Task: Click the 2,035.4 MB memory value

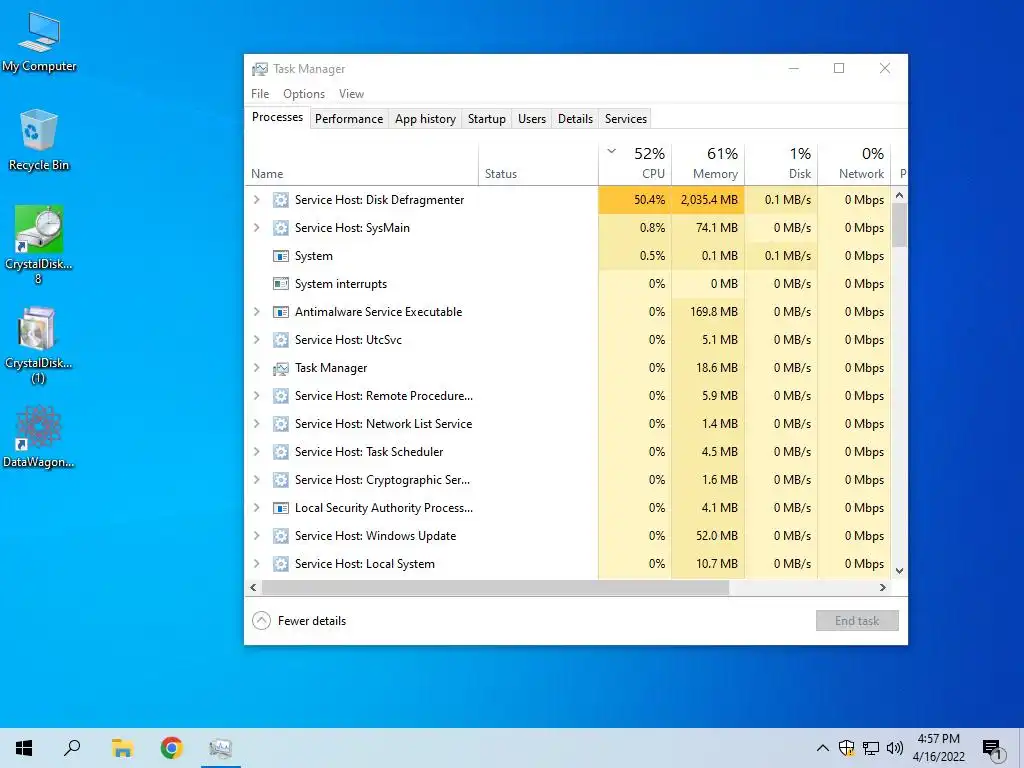Action: click(x=709, y=200)
